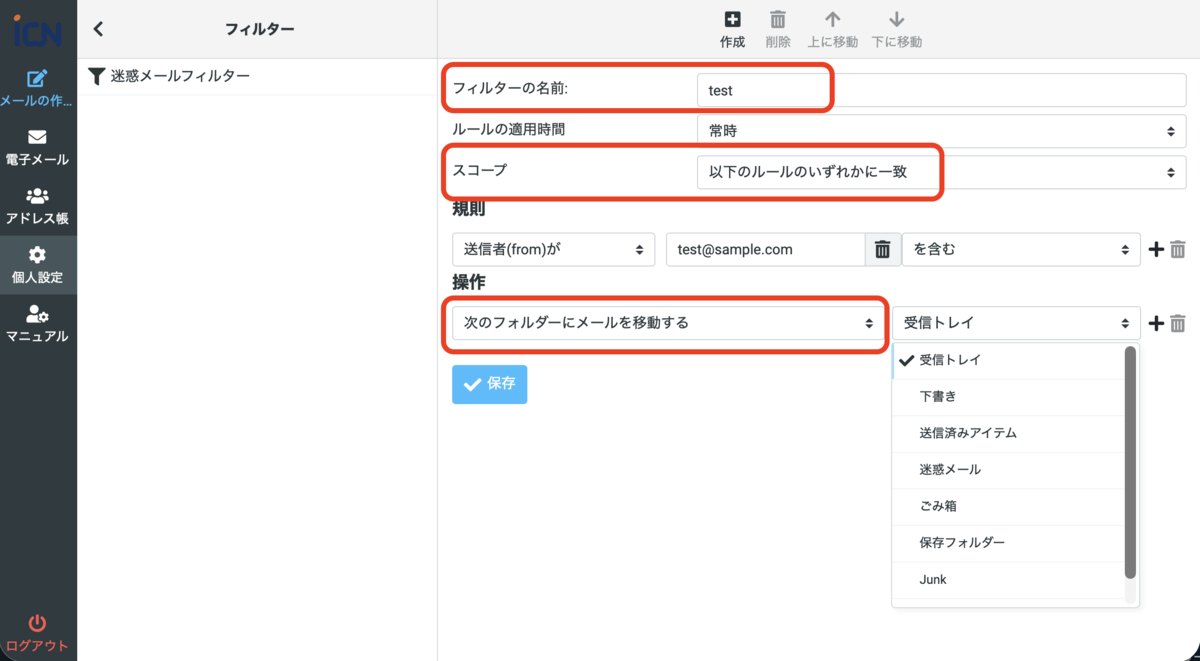
Task: Select the 電子メール mail icon in sidebar
Action: 38,147
